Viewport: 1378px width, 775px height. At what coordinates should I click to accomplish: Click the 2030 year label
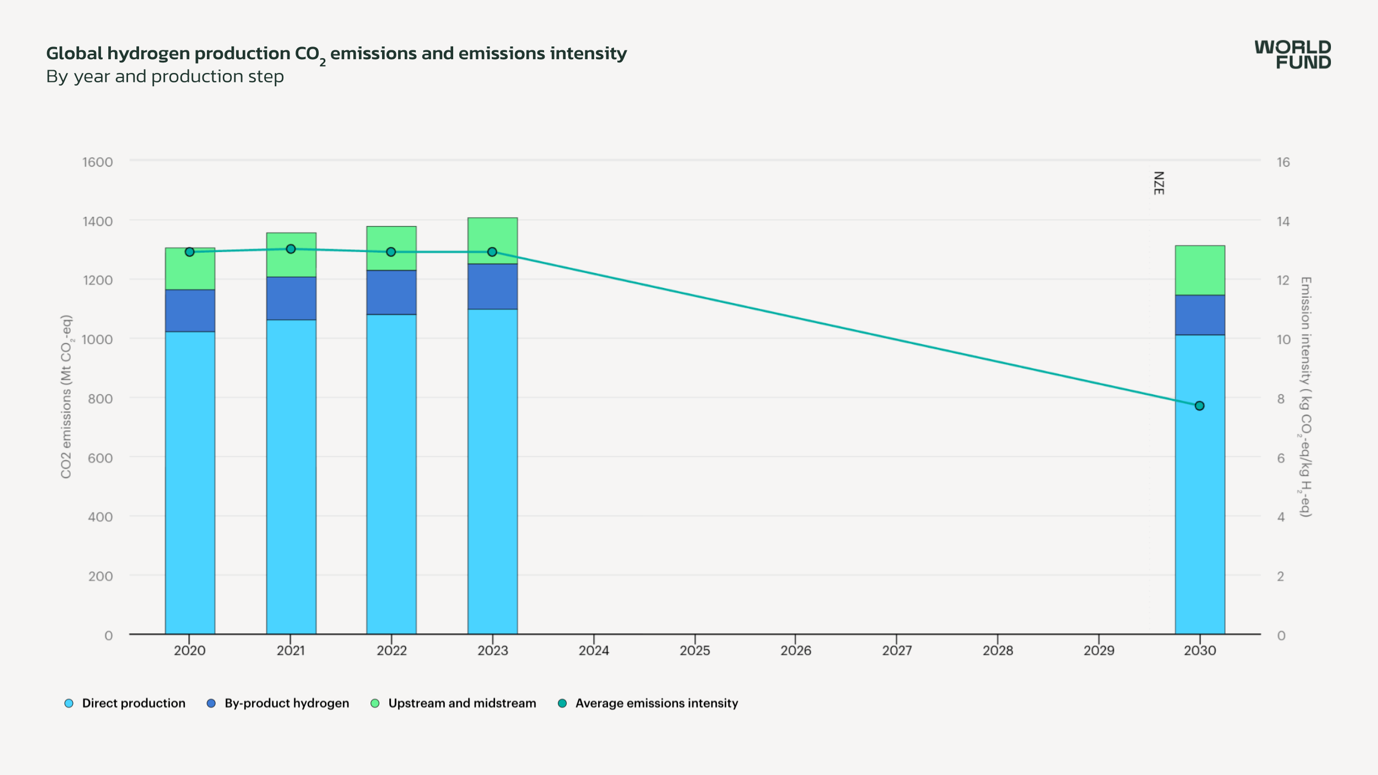[1199, 649]
